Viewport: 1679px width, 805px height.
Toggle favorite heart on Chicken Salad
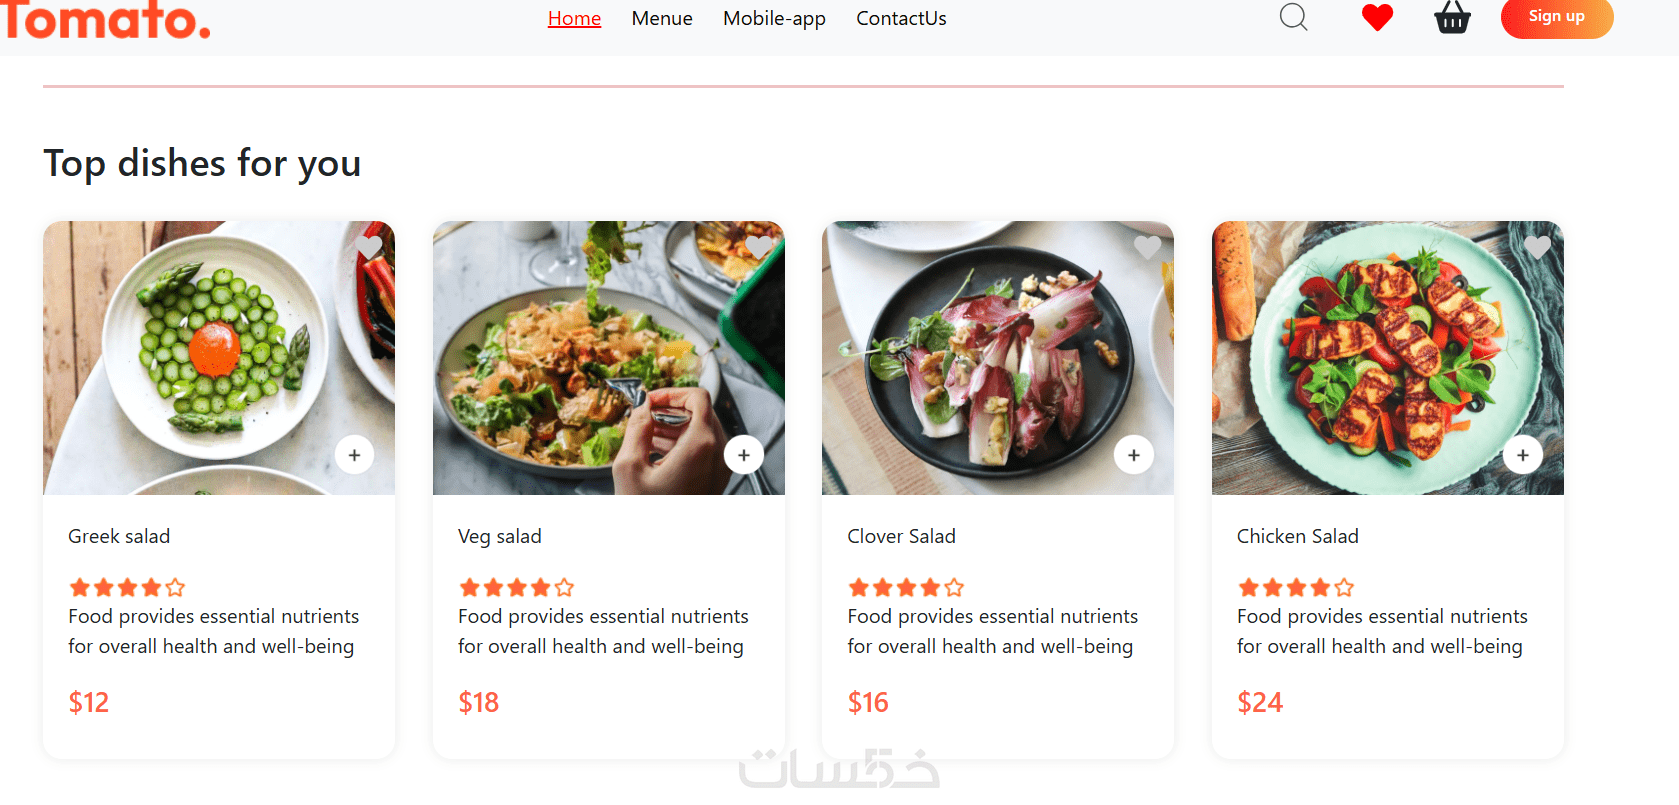[1537, 246]
